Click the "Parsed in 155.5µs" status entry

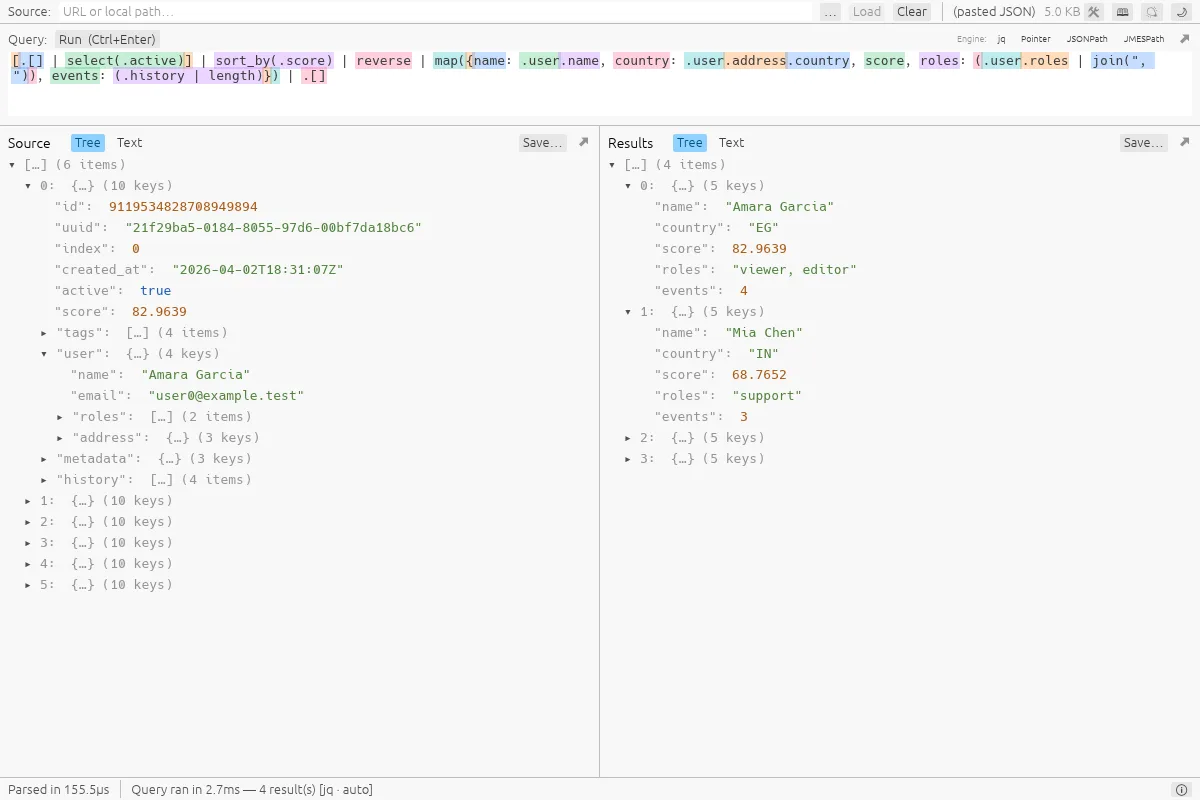click(59, 790)
